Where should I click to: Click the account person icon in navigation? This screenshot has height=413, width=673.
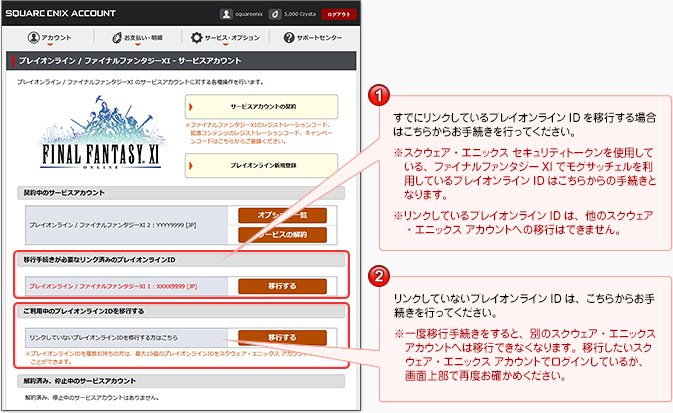(33, 37)
